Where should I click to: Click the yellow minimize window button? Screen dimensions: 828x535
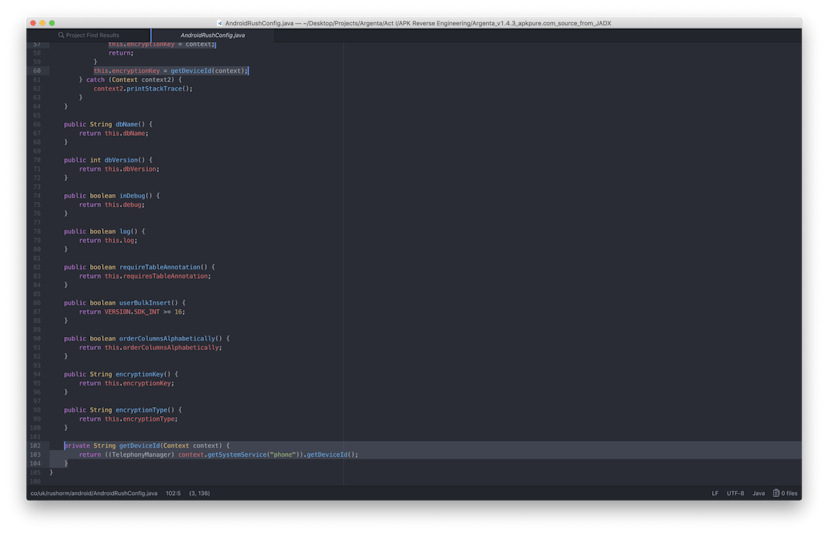[x=44, y=22]
